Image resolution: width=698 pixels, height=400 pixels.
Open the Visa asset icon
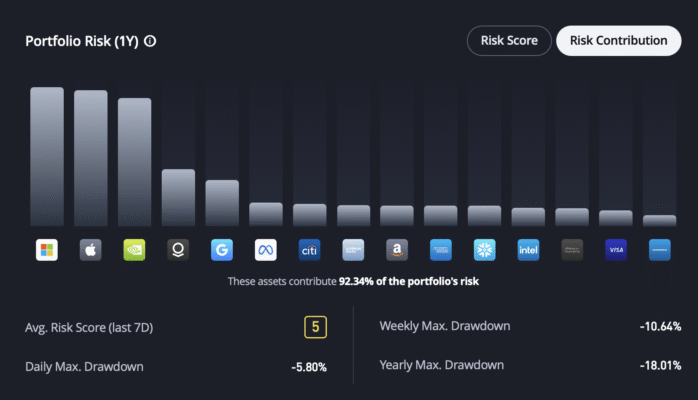616,250
